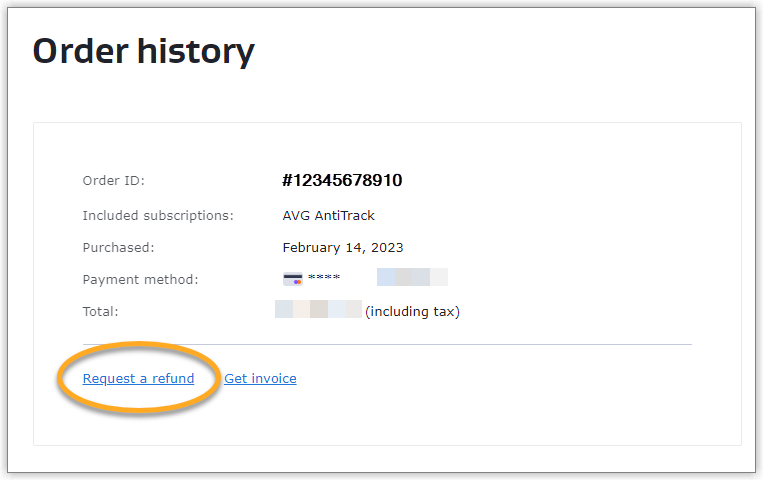This screenshot has height=481, width=764.
Task: Click the Payment method label
Action: [x=140, y=279]
